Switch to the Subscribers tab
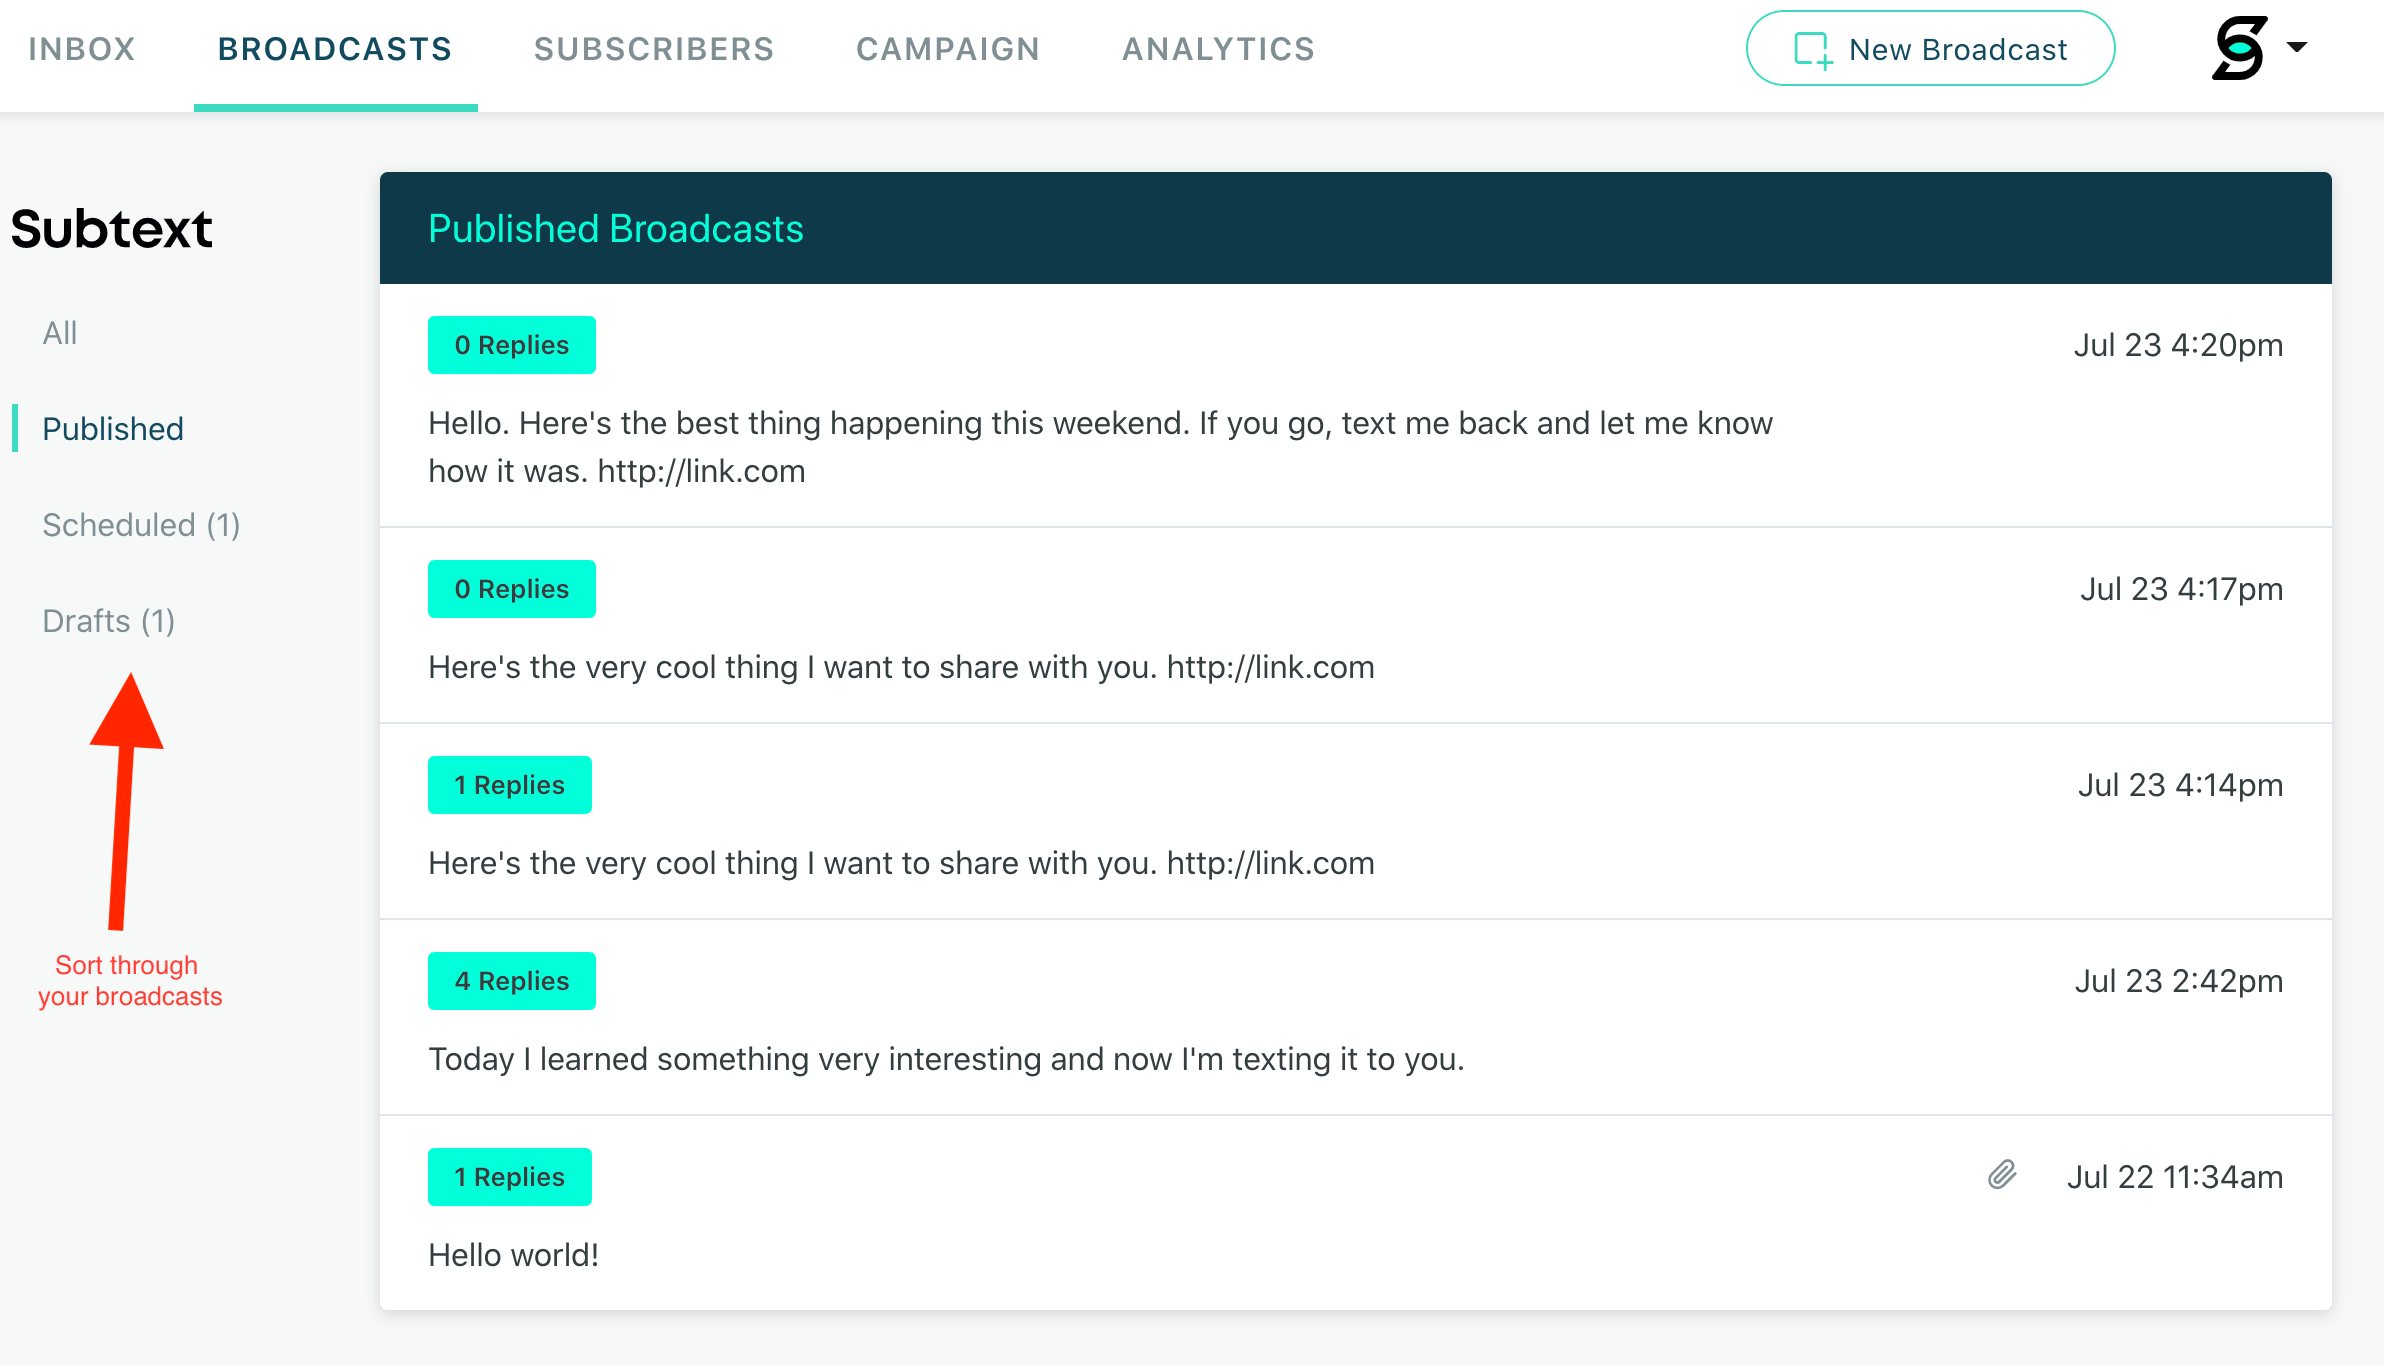The height and width of the screenshot is (1366, 2384). 654,49
